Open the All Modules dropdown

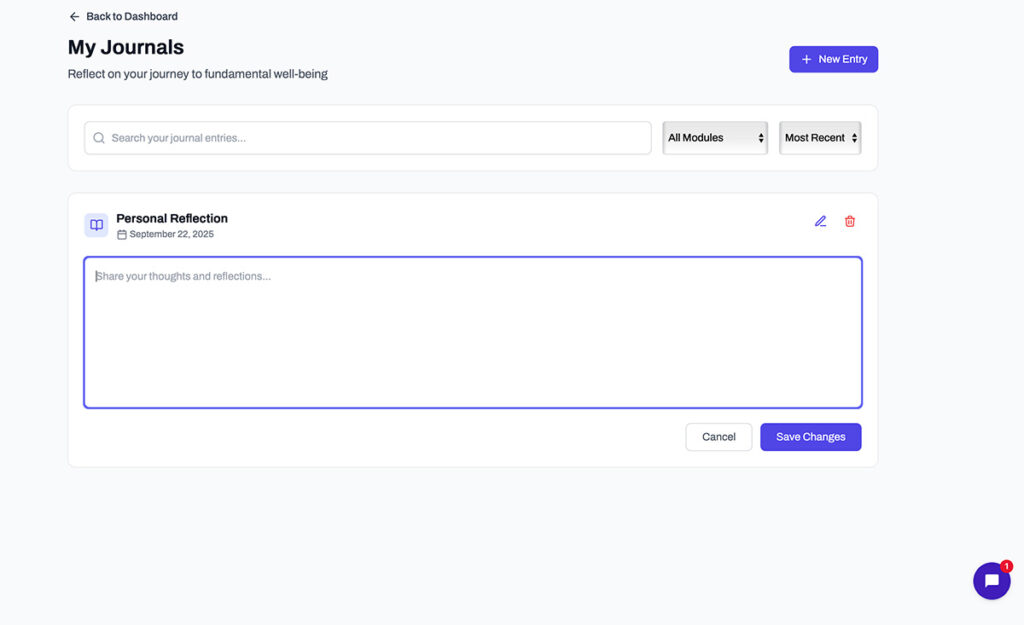point(715,138)
